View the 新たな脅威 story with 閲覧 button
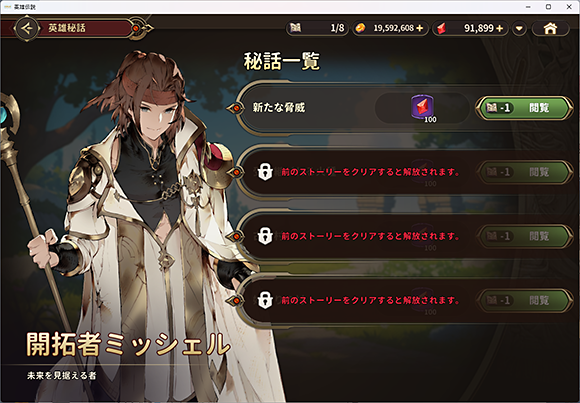 click(524, 108)
